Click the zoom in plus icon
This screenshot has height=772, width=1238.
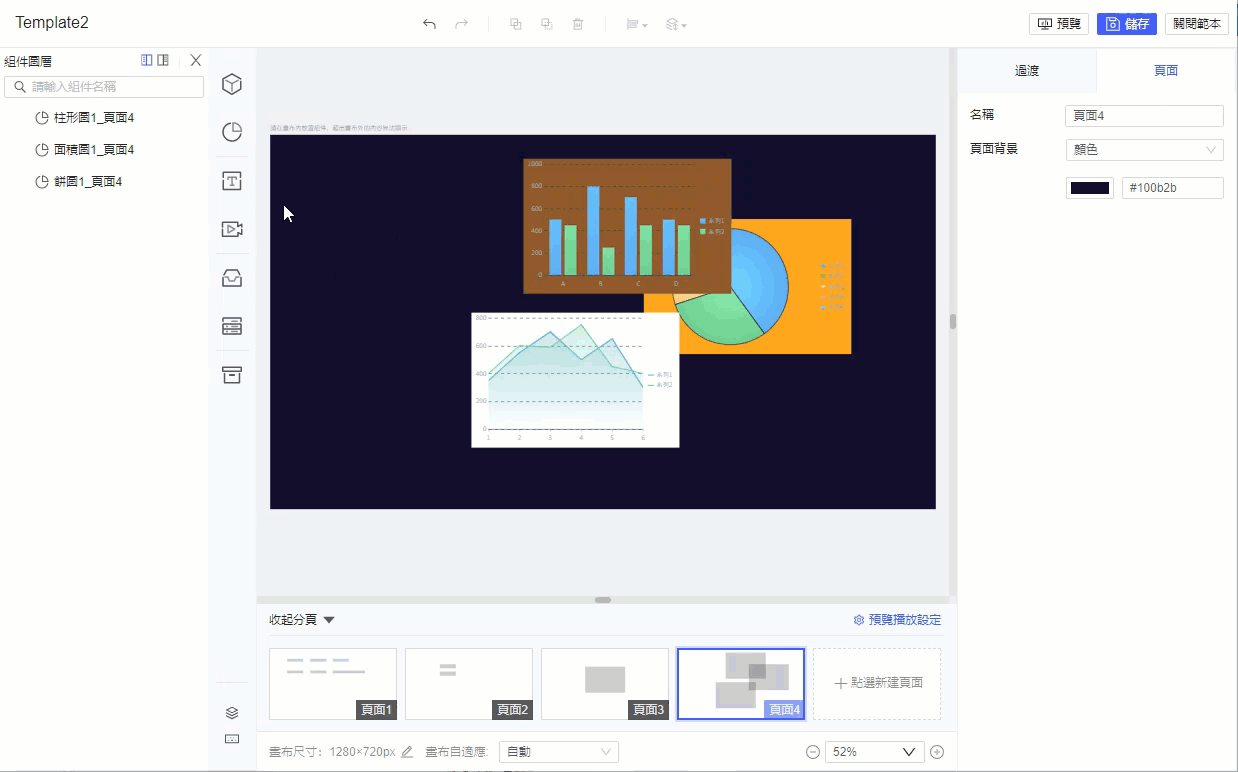[937, 752]
